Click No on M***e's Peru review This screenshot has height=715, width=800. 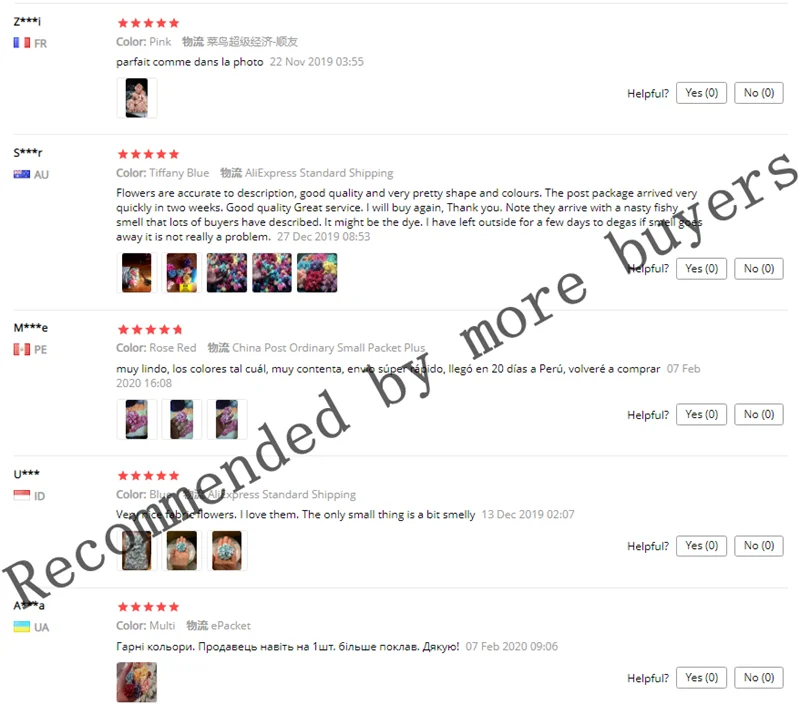point(759,414)
